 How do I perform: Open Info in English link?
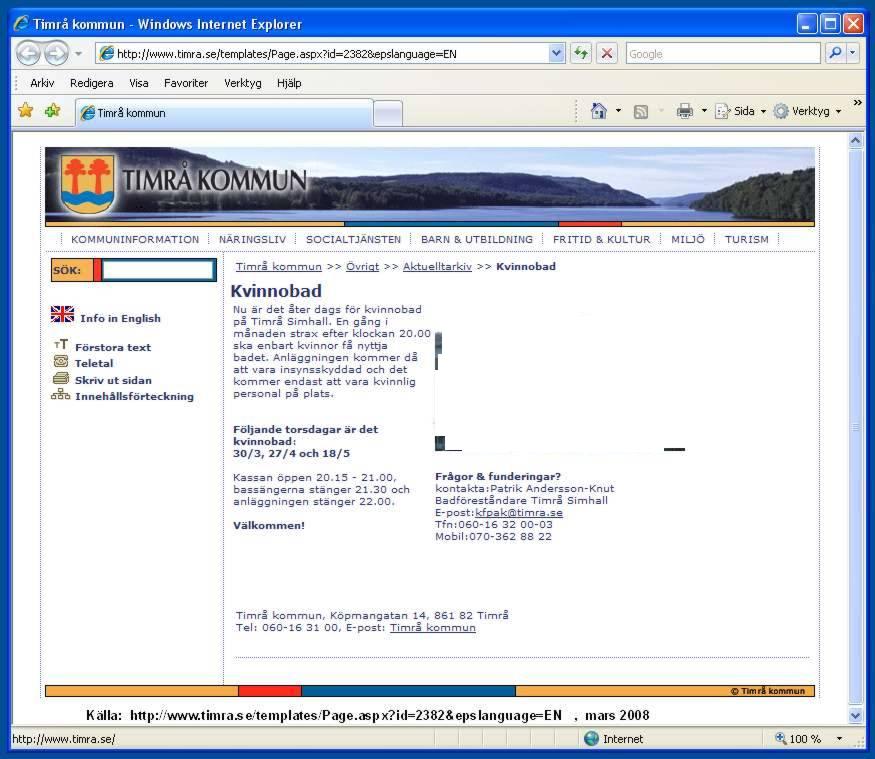[121, 318]
